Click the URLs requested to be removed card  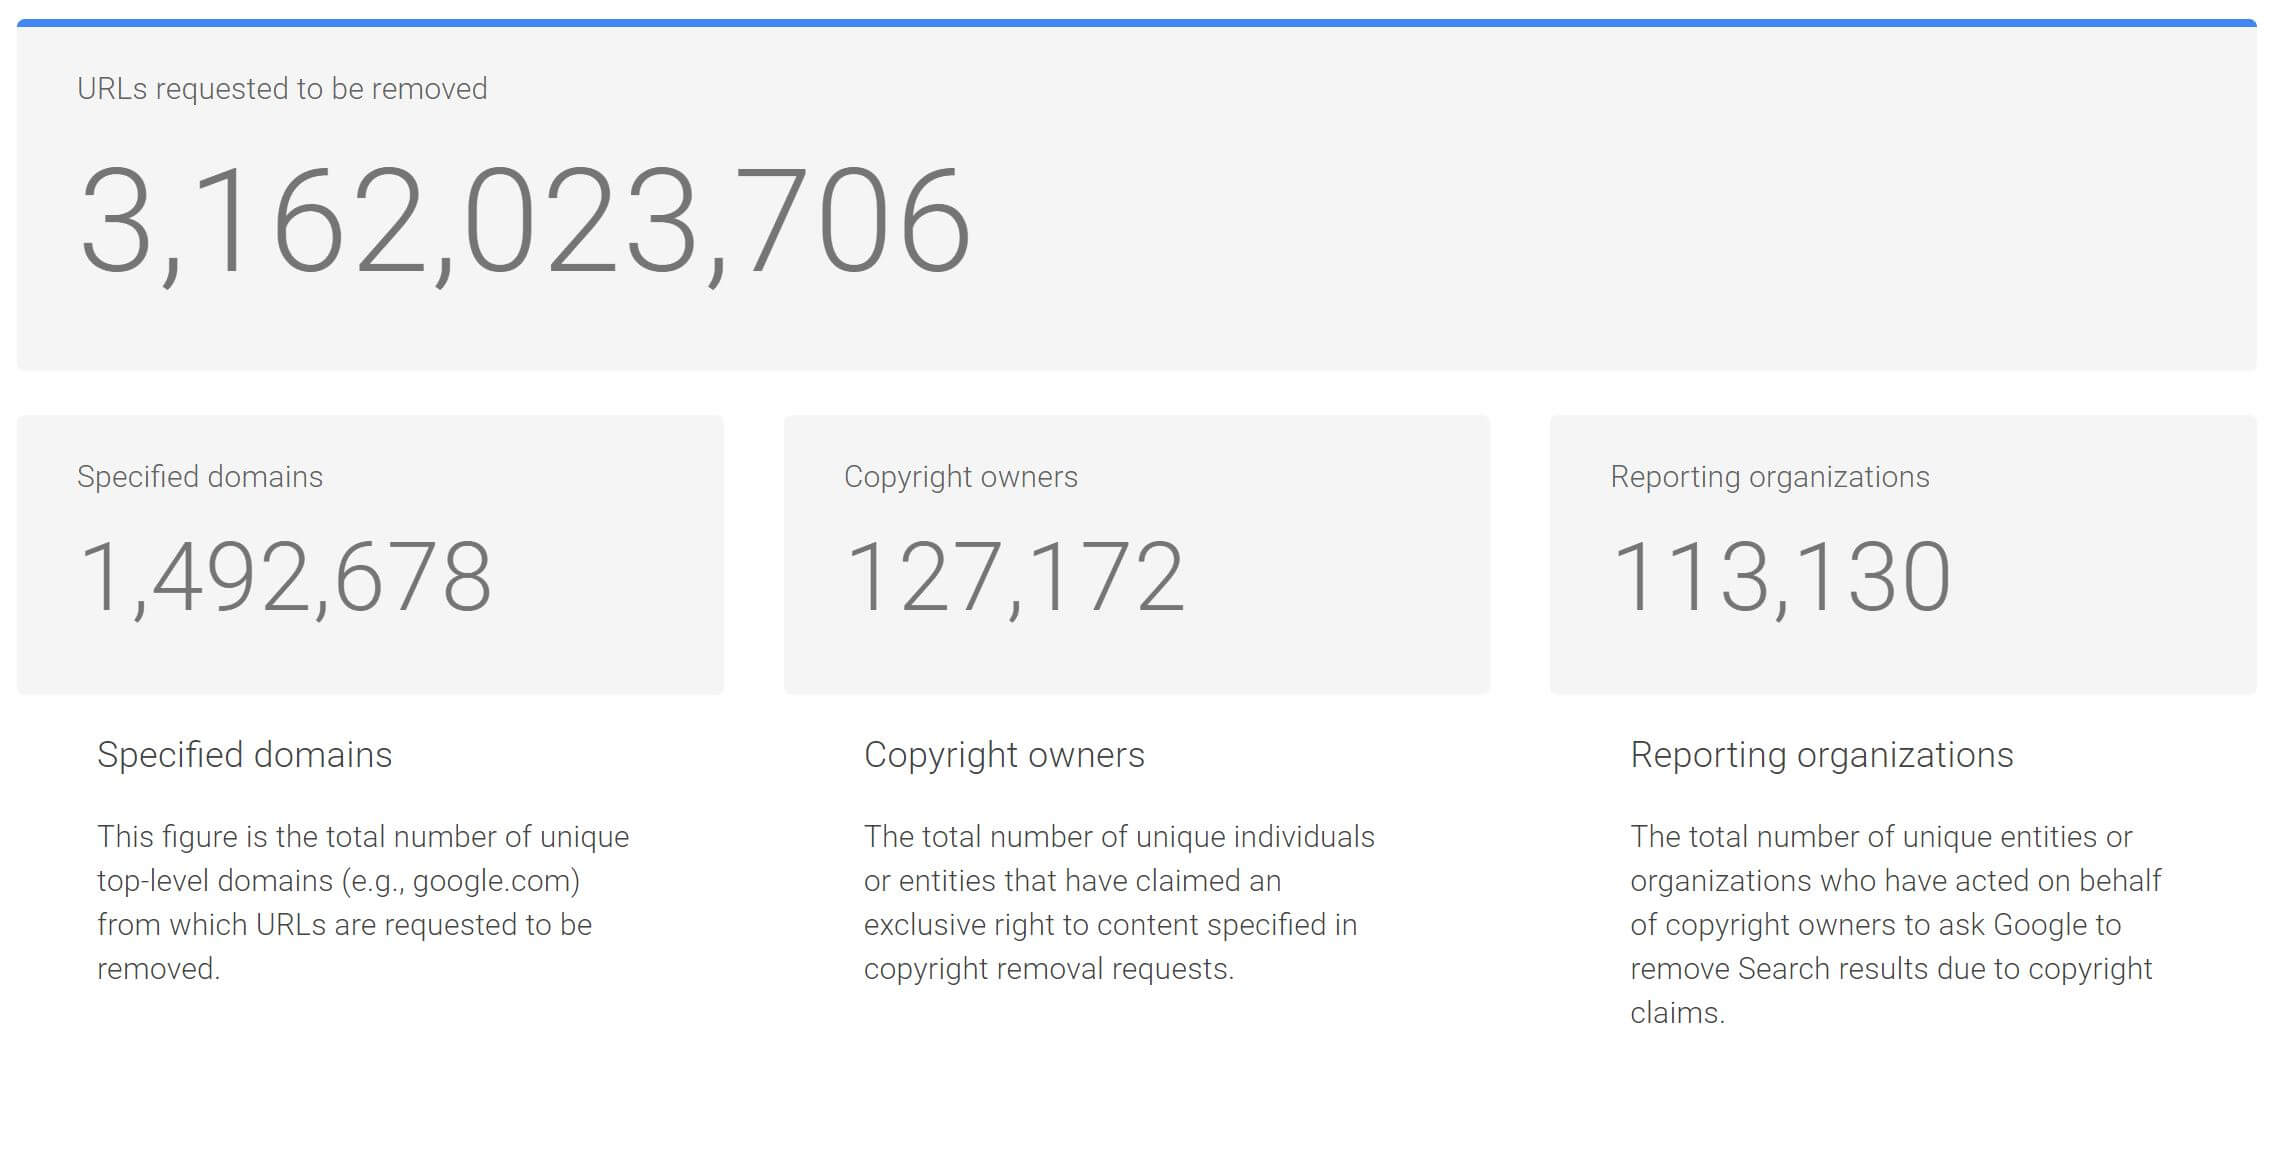coord(1140,200)
